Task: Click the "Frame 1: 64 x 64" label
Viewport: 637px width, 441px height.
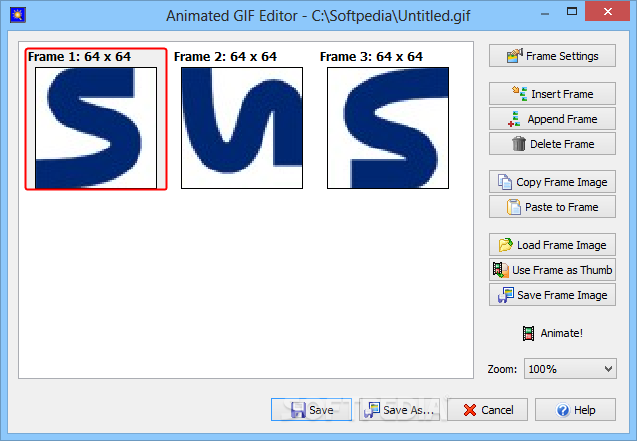Action: pyautogui.click(x=80, y=56)
